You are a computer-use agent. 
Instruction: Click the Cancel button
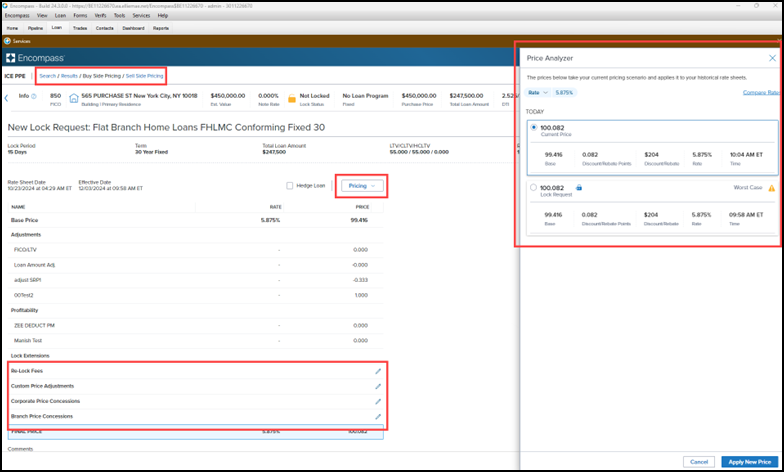(x=698, y=462)
